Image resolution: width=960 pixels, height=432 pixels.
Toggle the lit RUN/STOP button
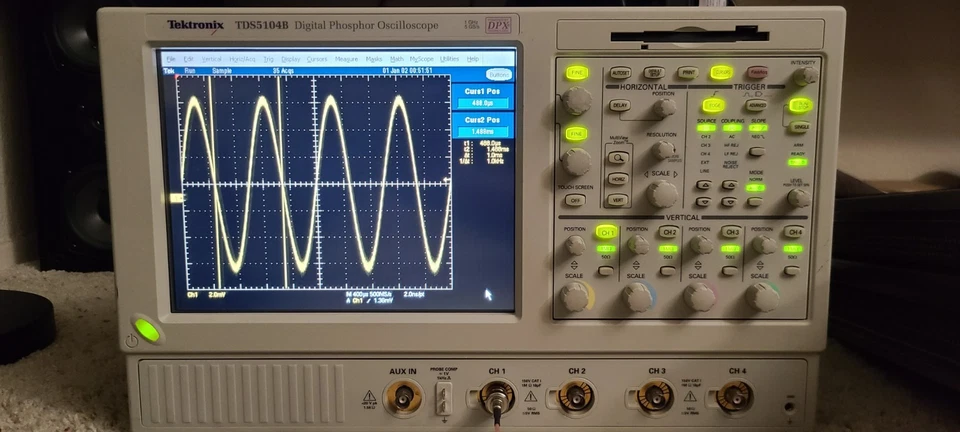800,105
